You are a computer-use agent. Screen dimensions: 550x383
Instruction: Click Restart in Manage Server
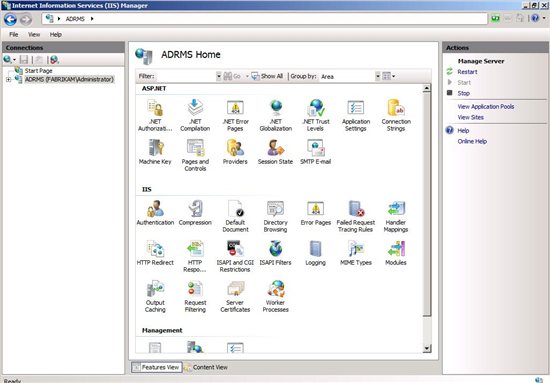467,72
